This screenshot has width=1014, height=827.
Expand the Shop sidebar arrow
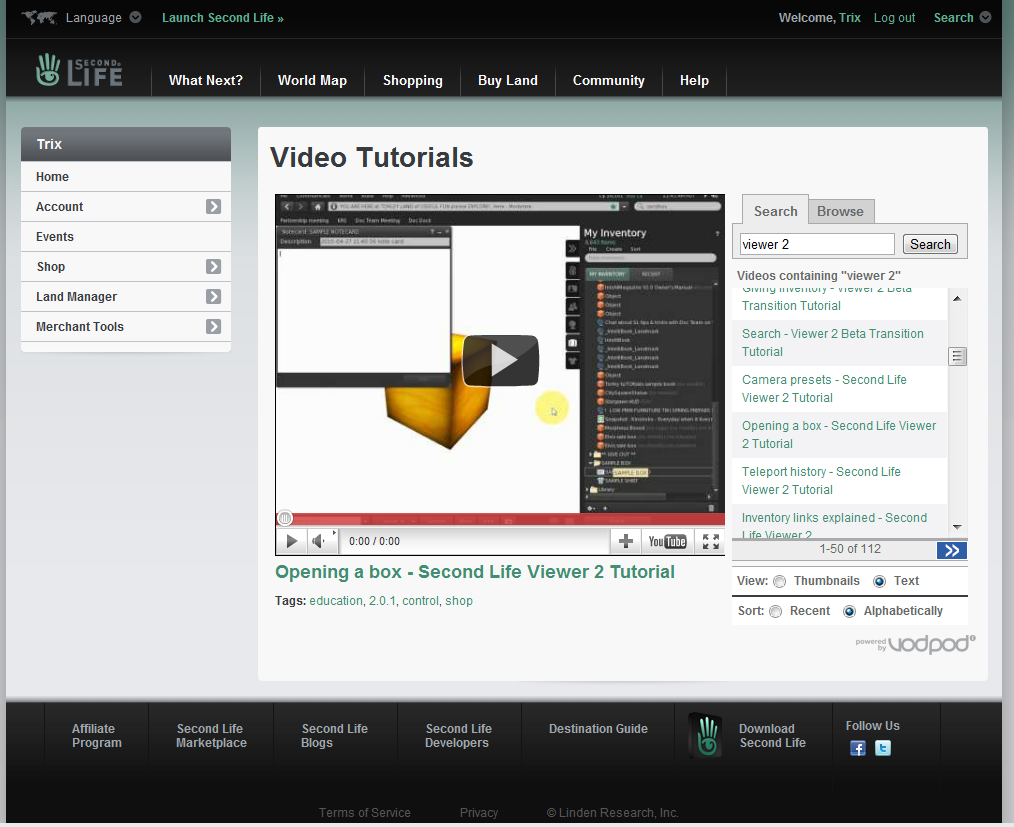tap(213, 266)
